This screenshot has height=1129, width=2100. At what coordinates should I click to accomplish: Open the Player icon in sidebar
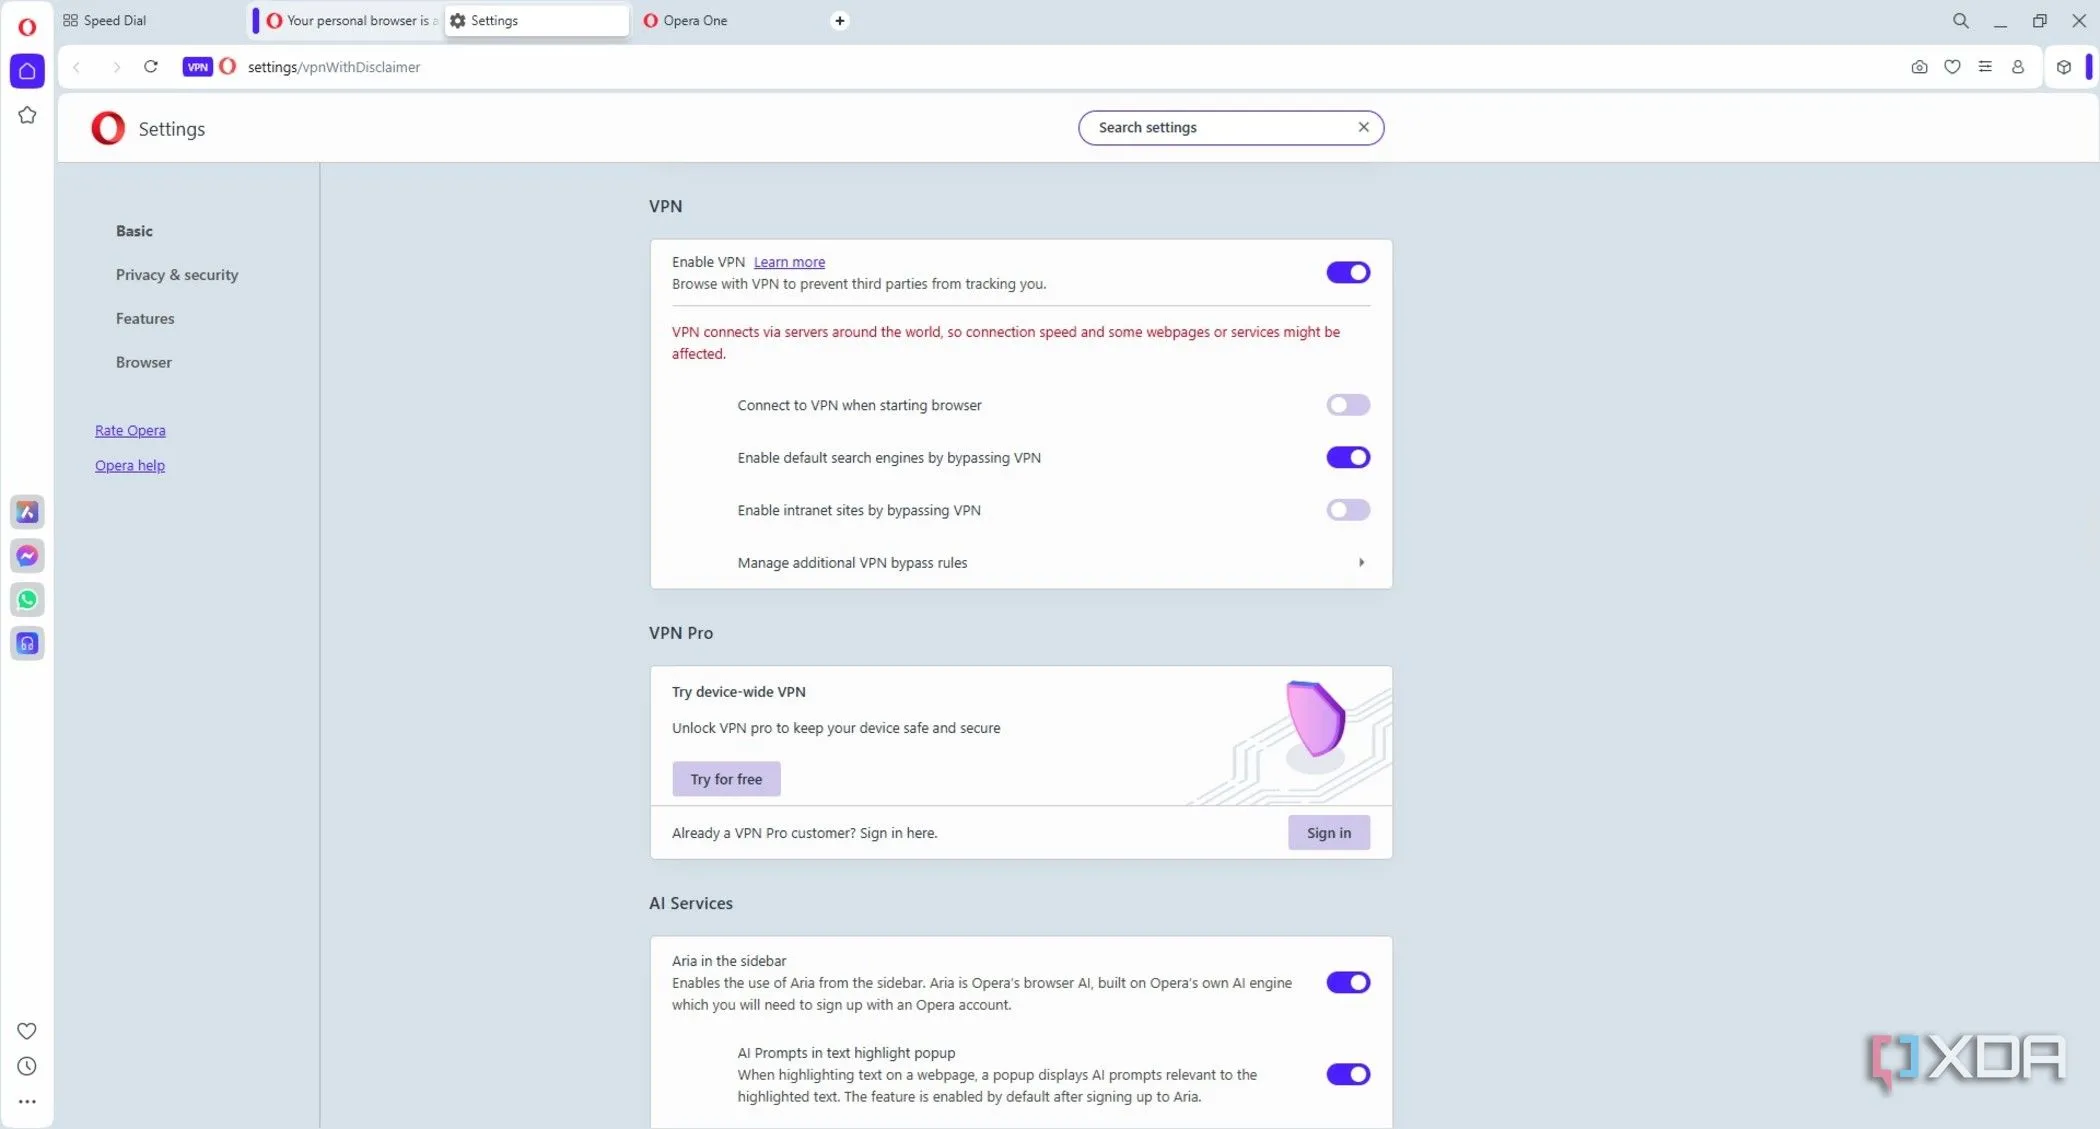[x=27, y=643]
